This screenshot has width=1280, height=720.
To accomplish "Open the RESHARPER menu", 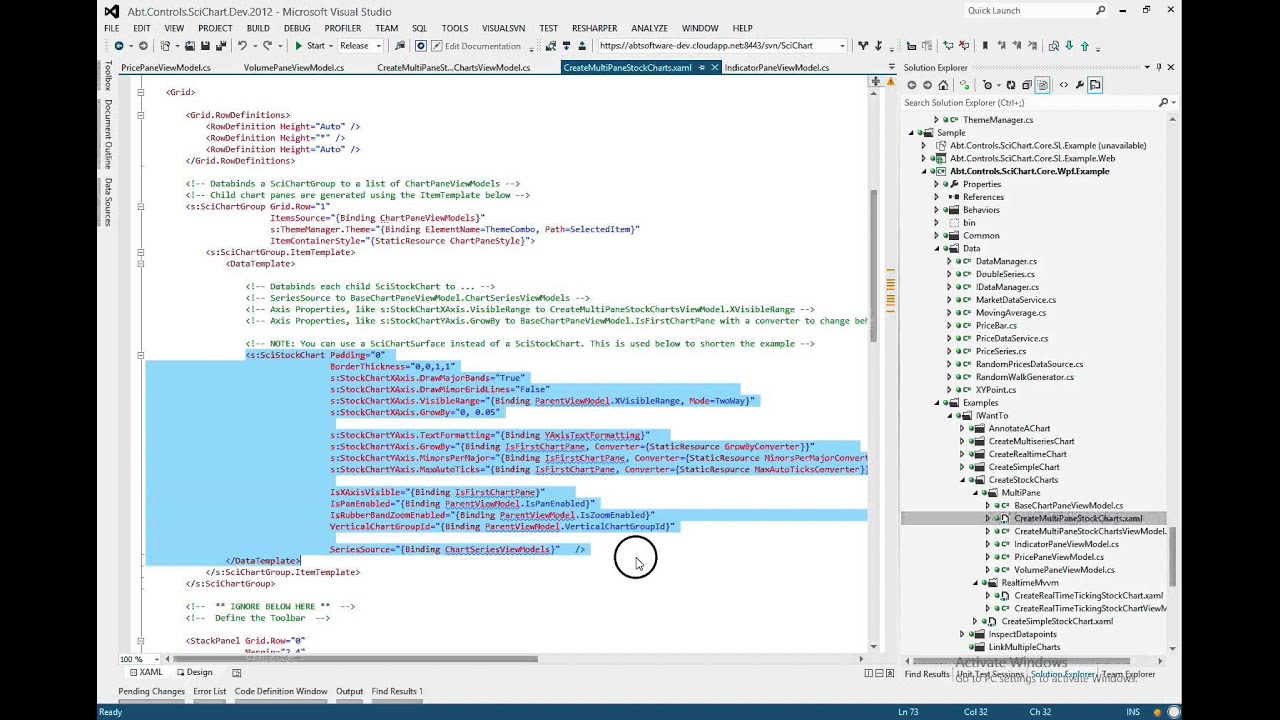I will tap(595, 28).
